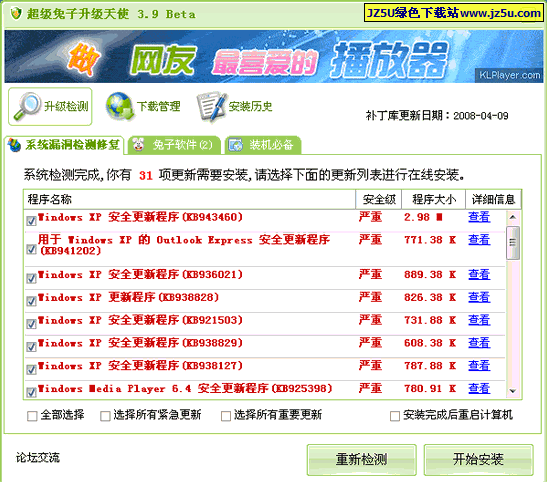The height and width of the screenshot is (482, 547).
Task: Uncheck the KB938127 update checkbox
Action: (31, 369)
